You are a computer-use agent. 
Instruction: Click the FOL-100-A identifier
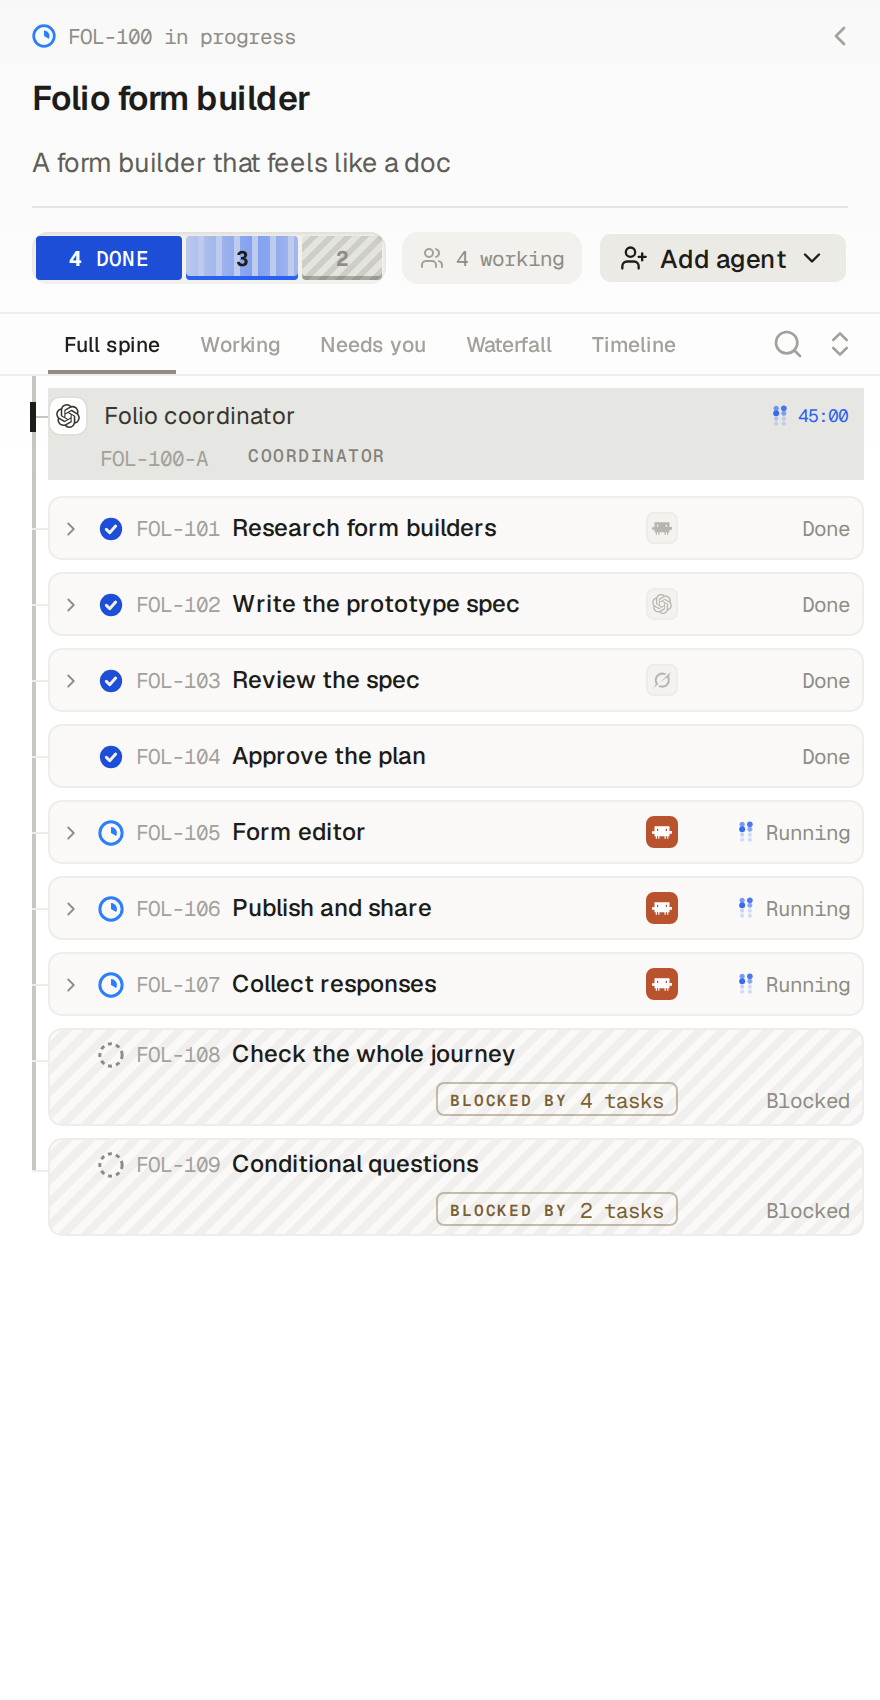tap(154, 458)
